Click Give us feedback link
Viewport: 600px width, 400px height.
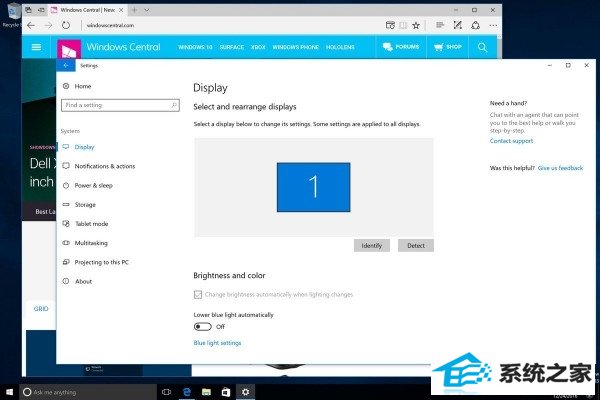(x=560, y=168)
